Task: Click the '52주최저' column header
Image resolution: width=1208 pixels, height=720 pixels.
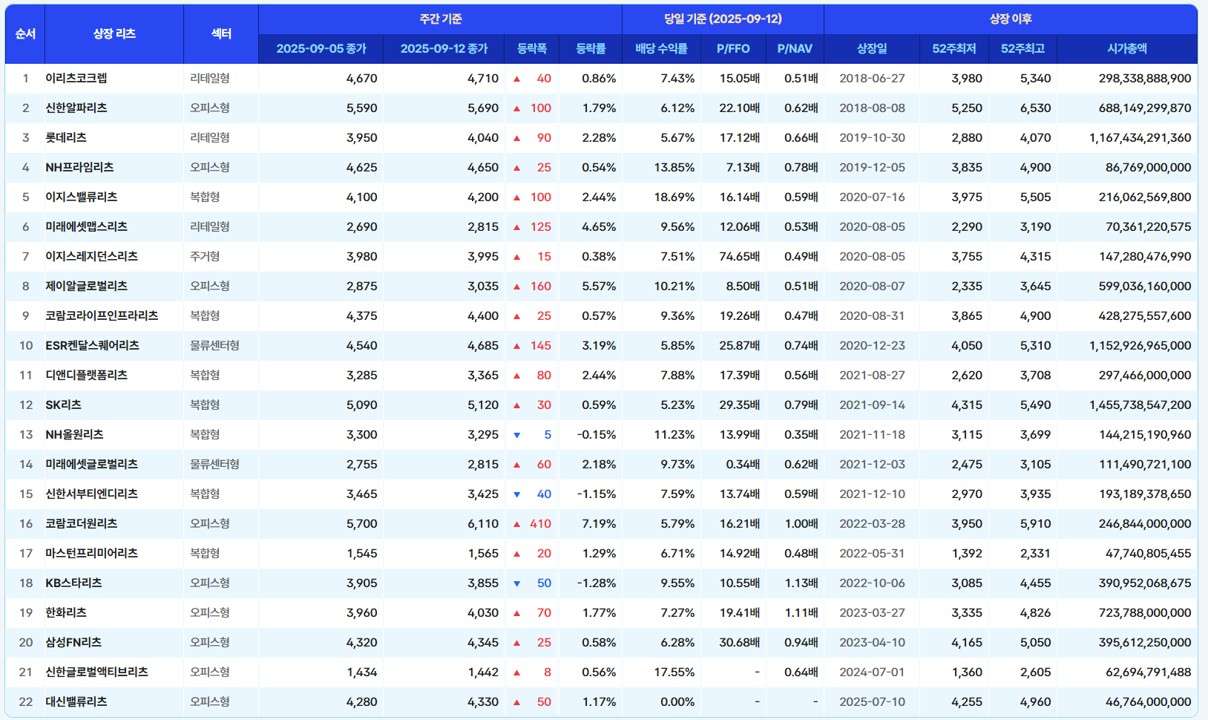Action: (953, 49)
